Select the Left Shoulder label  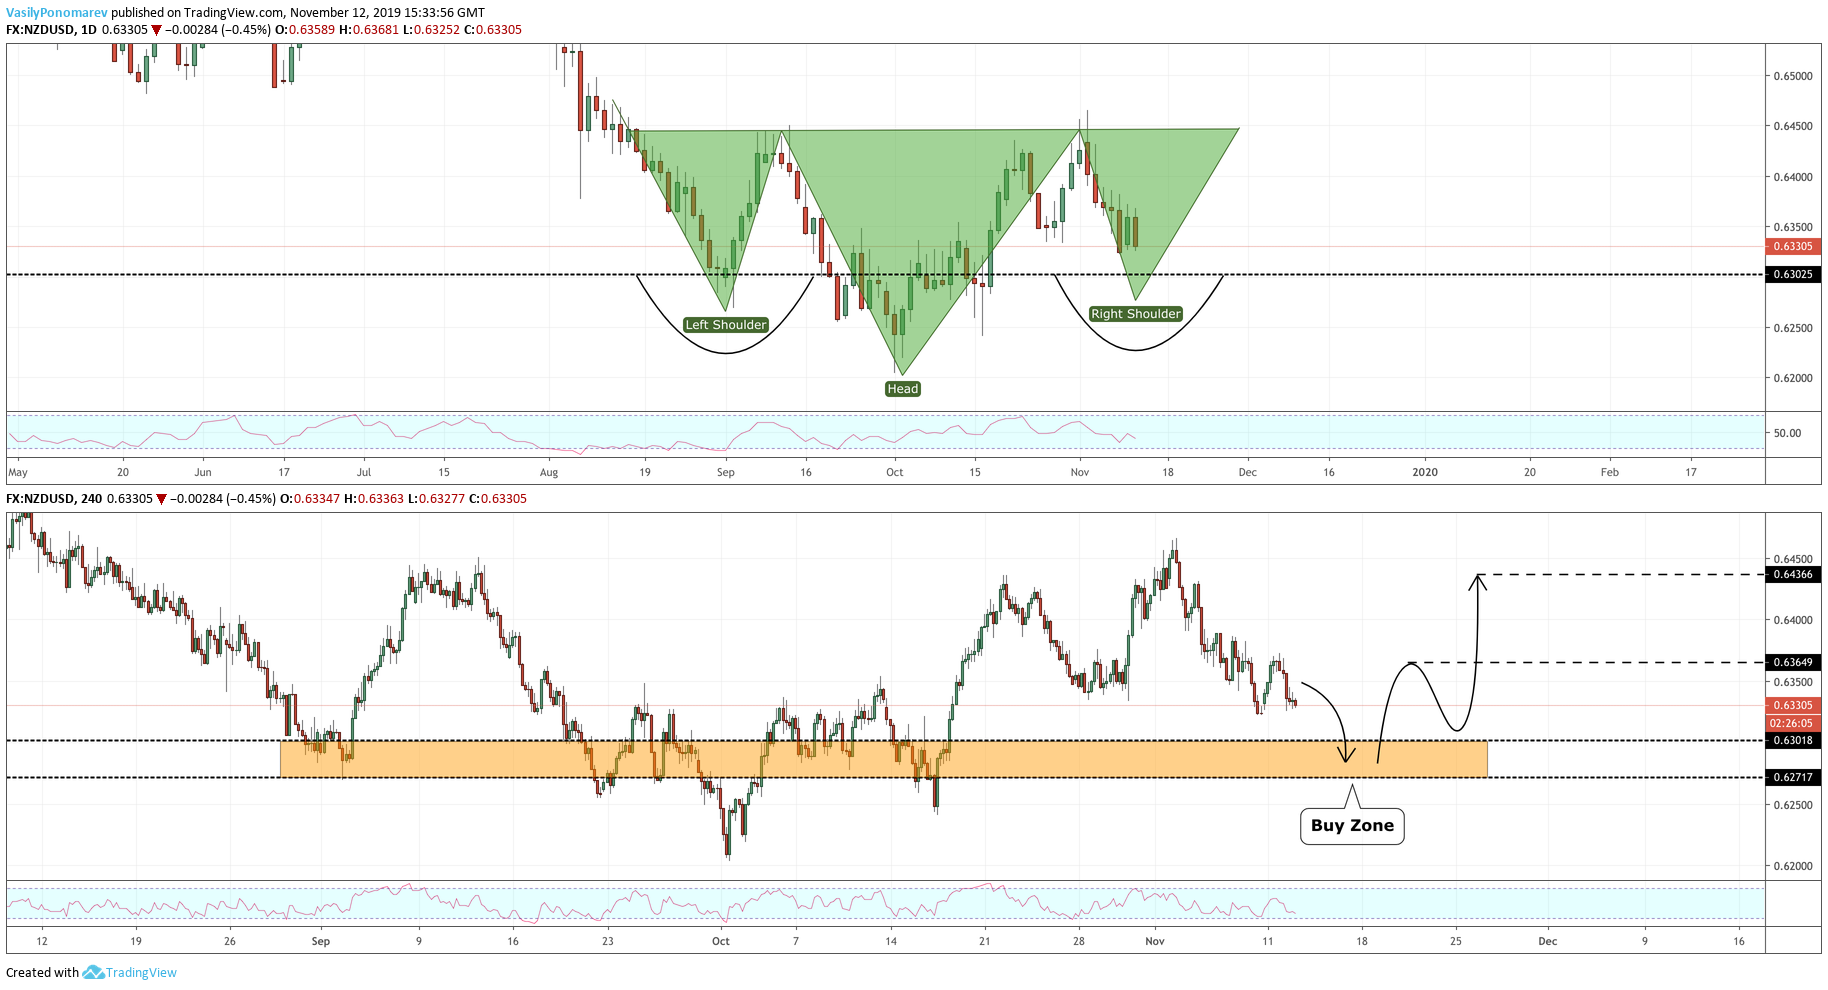click(726, 325)
